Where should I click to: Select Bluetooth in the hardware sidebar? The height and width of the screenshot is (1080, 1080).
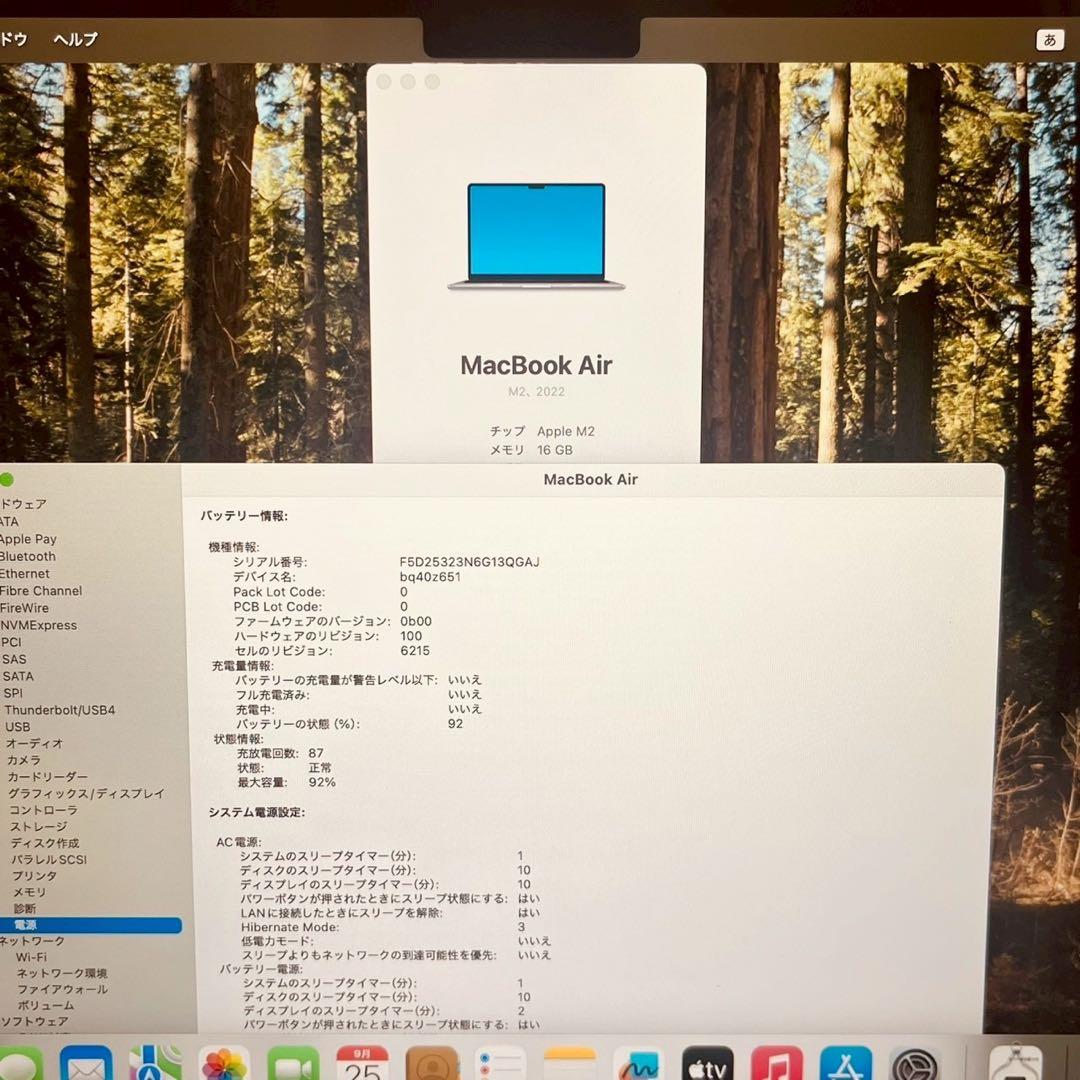tap(30, 556)
